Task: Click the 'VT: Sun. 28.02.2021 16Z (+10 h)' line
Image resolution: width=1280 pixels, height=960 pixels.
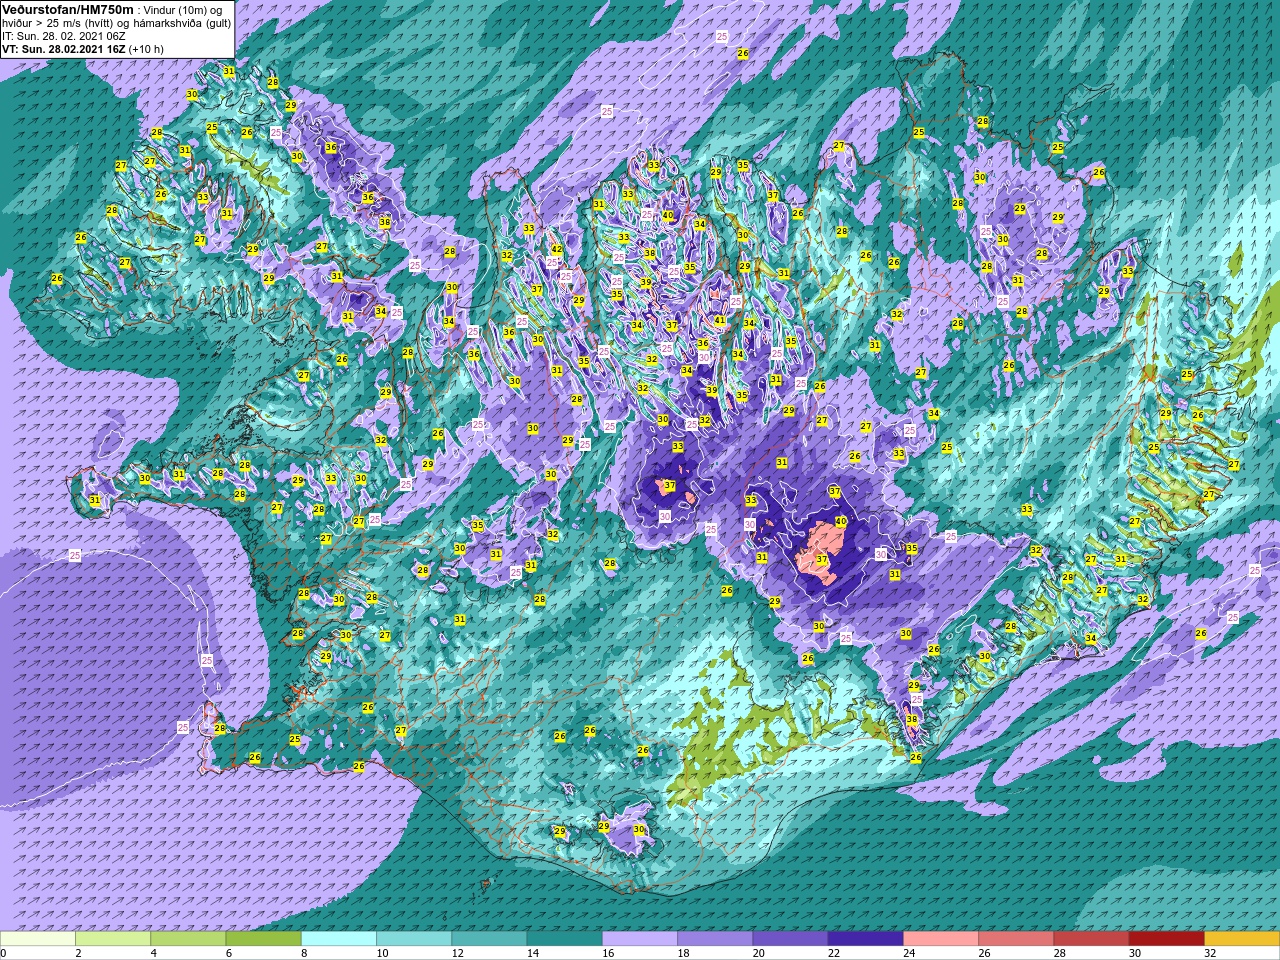Action: 83,48
